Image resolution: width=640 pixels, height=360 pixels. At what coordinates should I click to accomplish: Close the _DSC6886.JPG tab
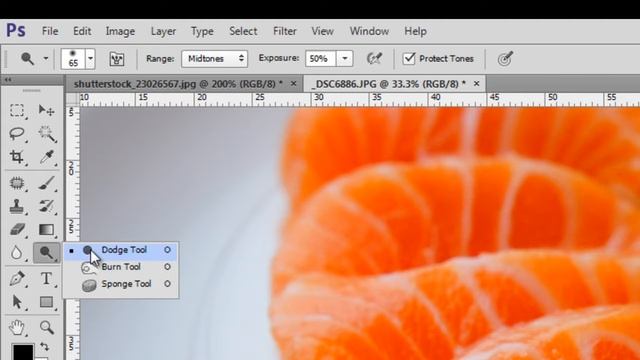(x=476, y=84)
